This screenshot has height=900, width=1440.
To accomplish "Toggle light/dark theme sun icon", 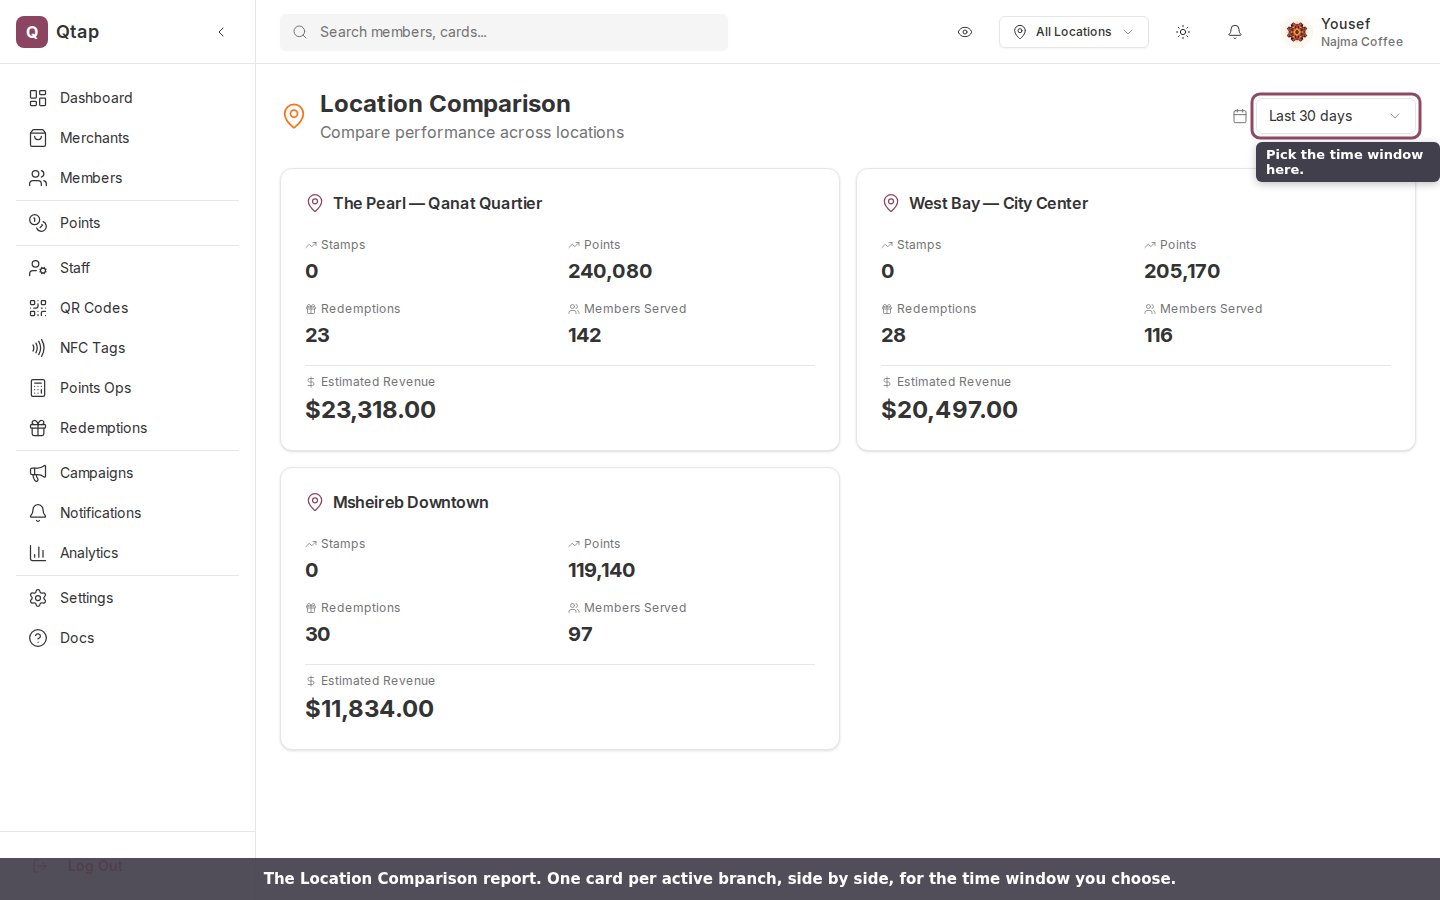I will (1183, 32).
